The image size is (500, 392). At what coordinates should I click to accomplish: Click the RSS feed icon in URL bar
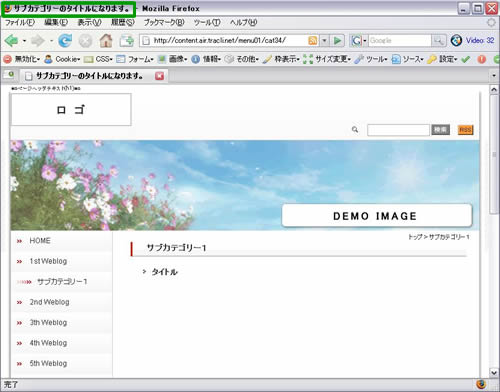[x=313, y=41]
